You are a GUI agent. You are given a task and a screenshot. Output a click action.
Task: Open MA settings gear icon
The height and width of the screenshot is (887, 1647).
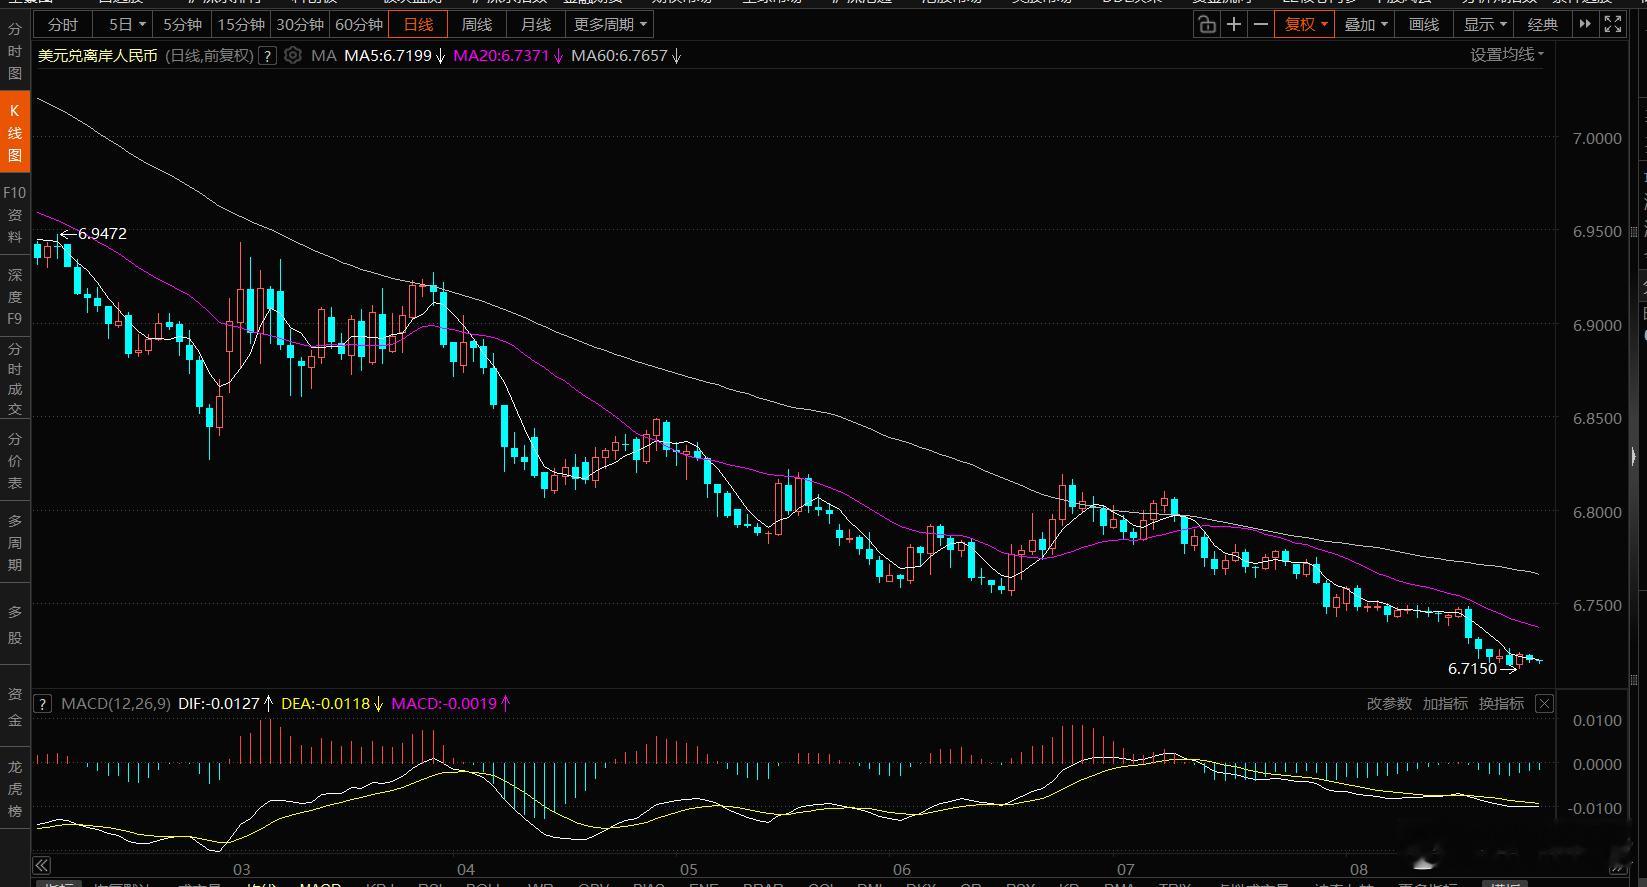coord(293,56)
